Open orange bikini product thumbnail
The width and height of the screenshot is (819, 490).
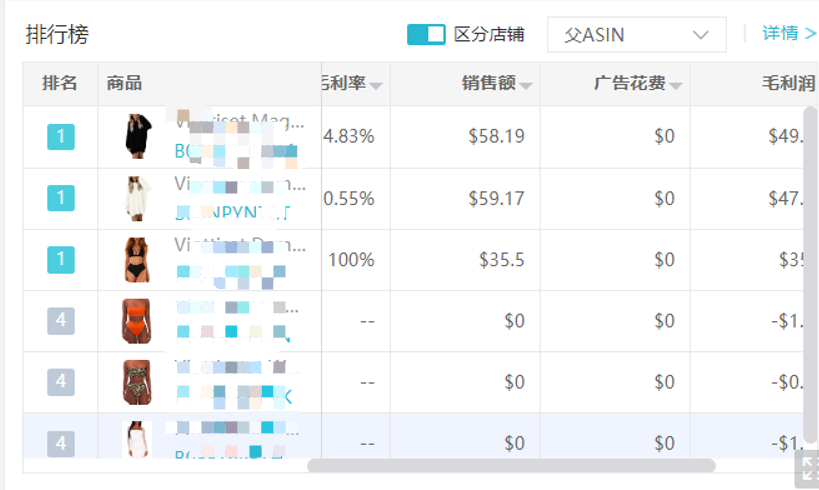(x=136, y=321)
